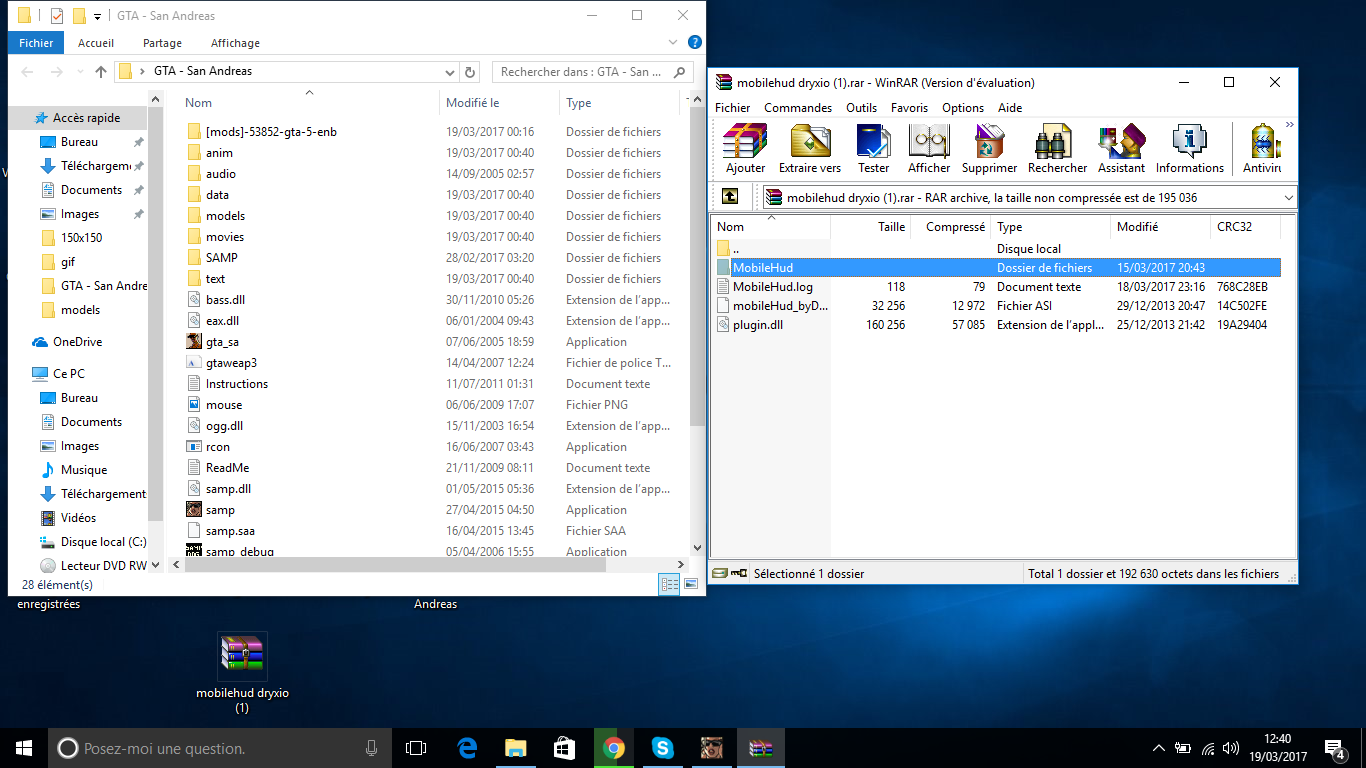Click the Extraire vers toolbar icon
This screenshot has height=768, width=1366.
pos(810,149)
